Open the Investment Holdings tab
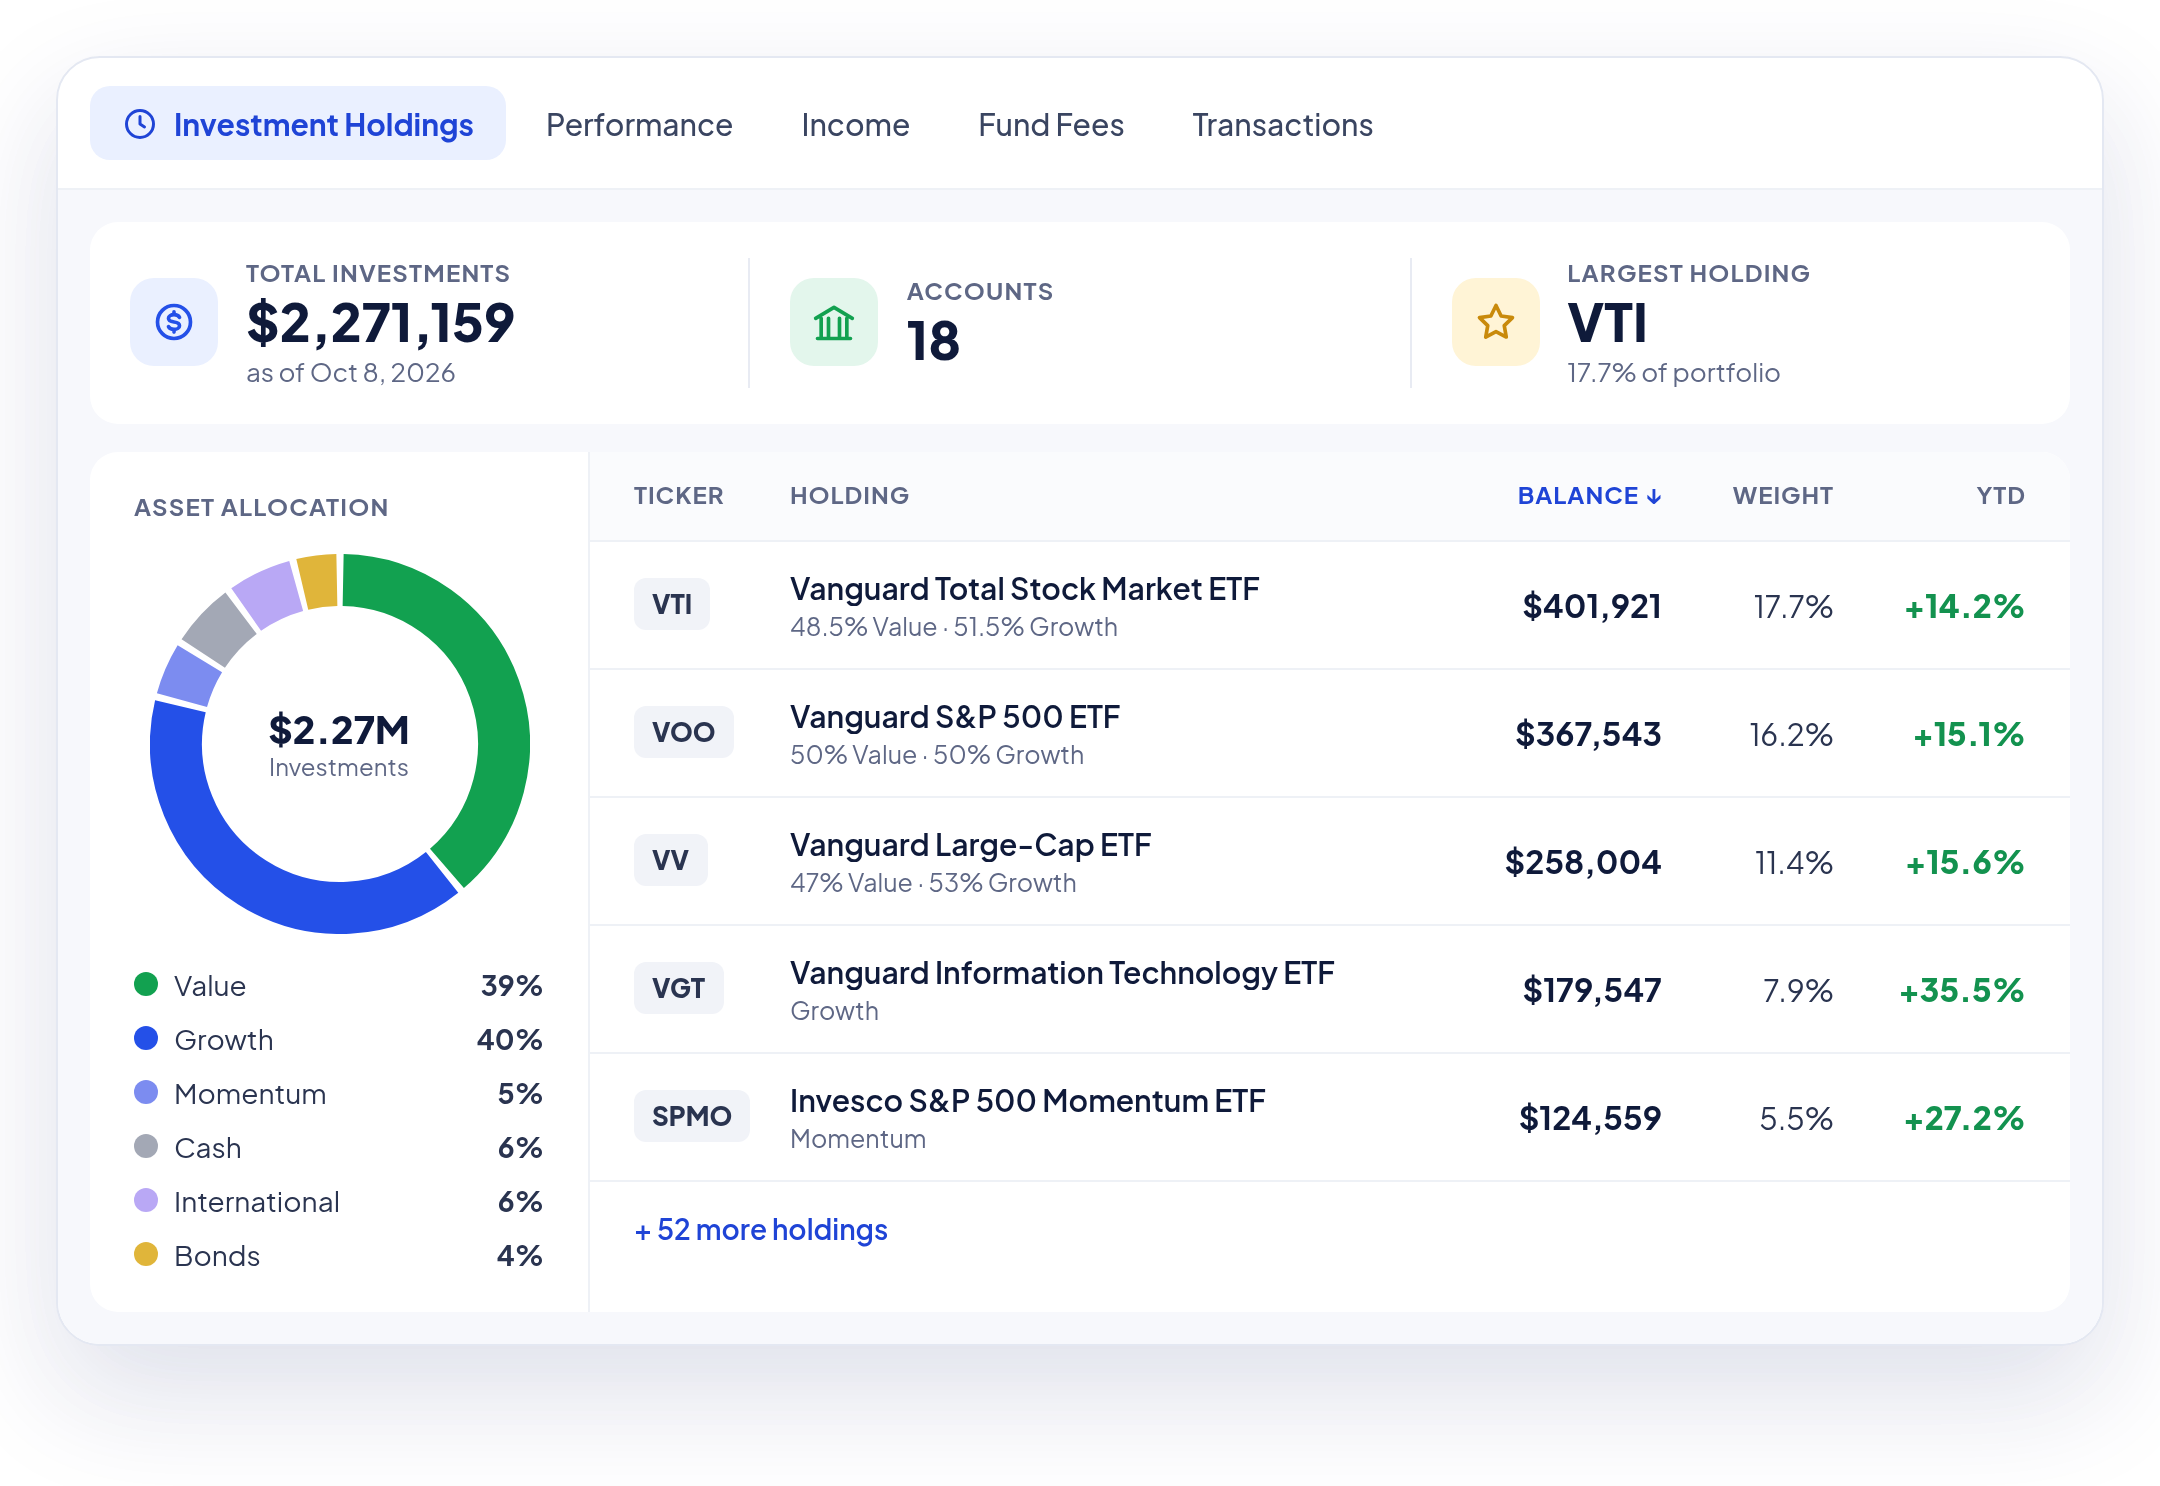 [298, 124]
